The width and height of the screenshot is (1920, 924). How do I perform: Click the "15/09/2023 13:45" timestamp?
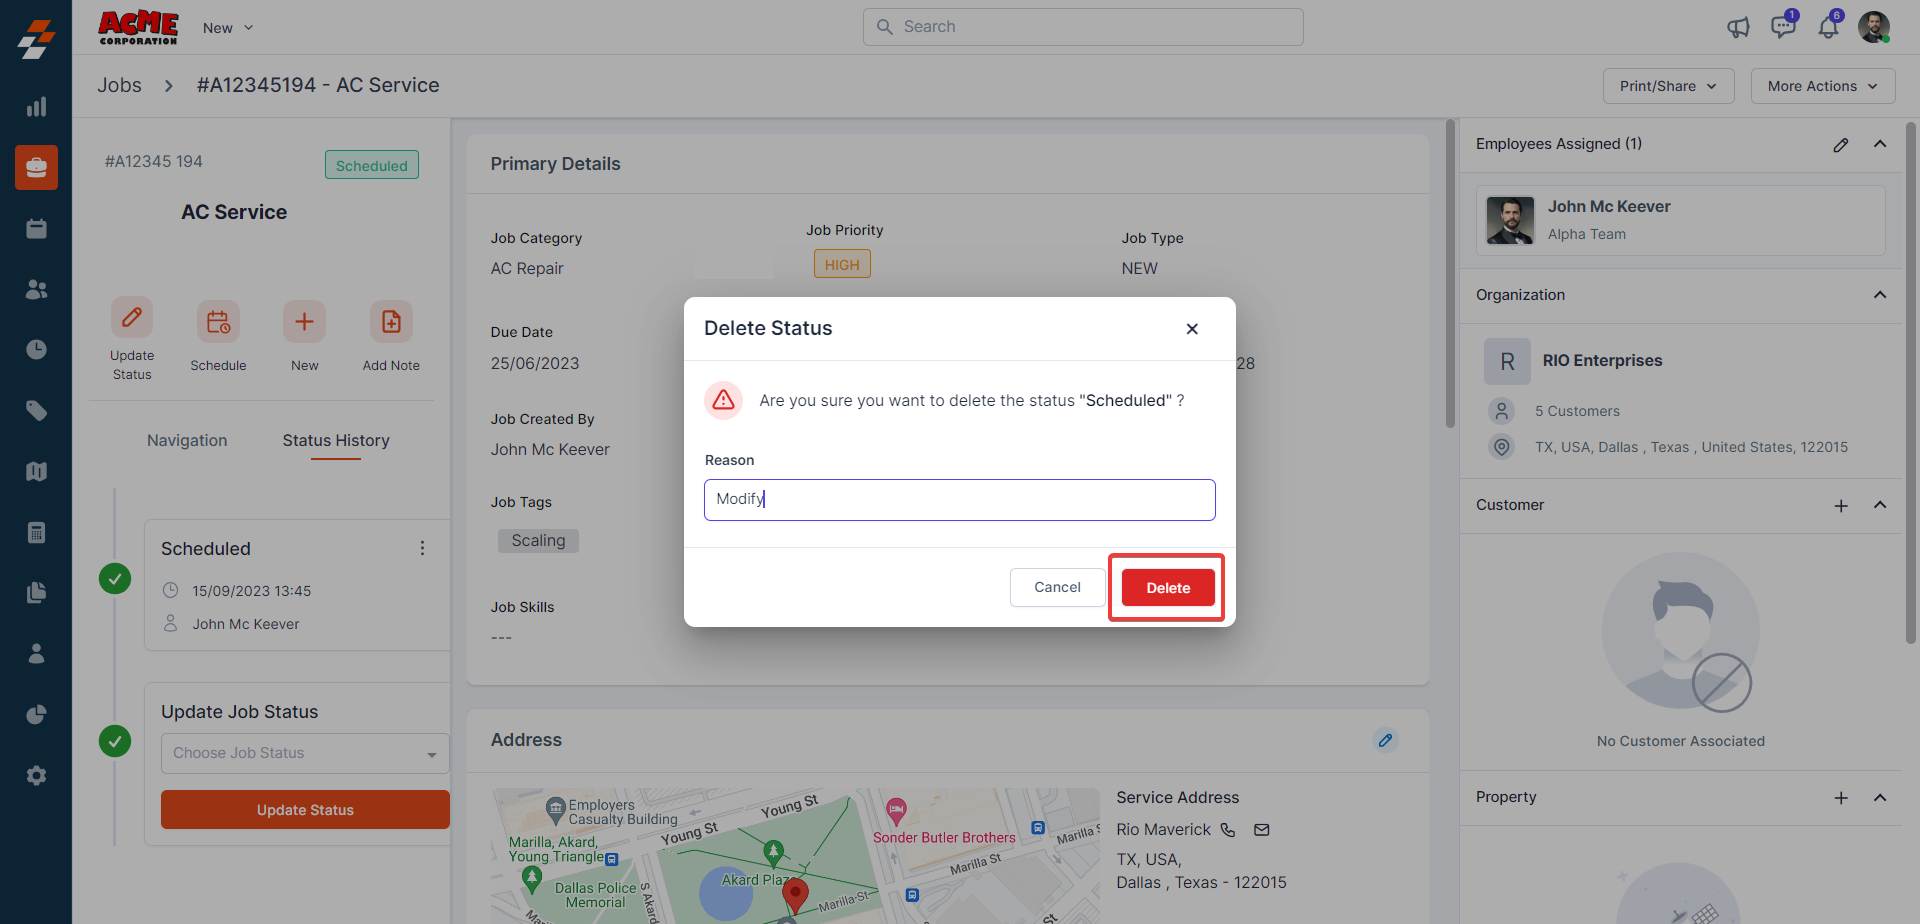coord(252,591)
